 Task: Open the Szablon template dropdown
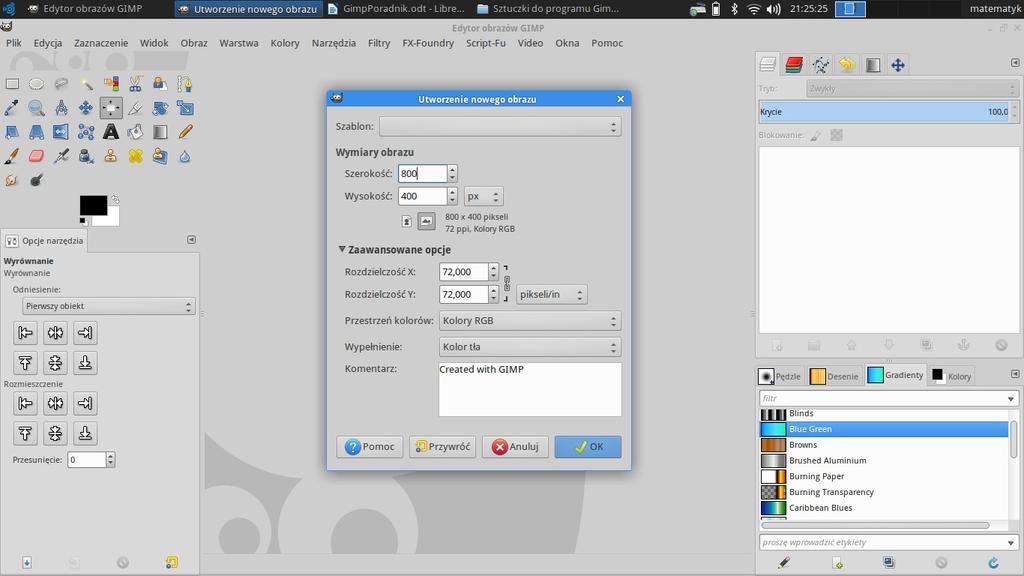500,127
